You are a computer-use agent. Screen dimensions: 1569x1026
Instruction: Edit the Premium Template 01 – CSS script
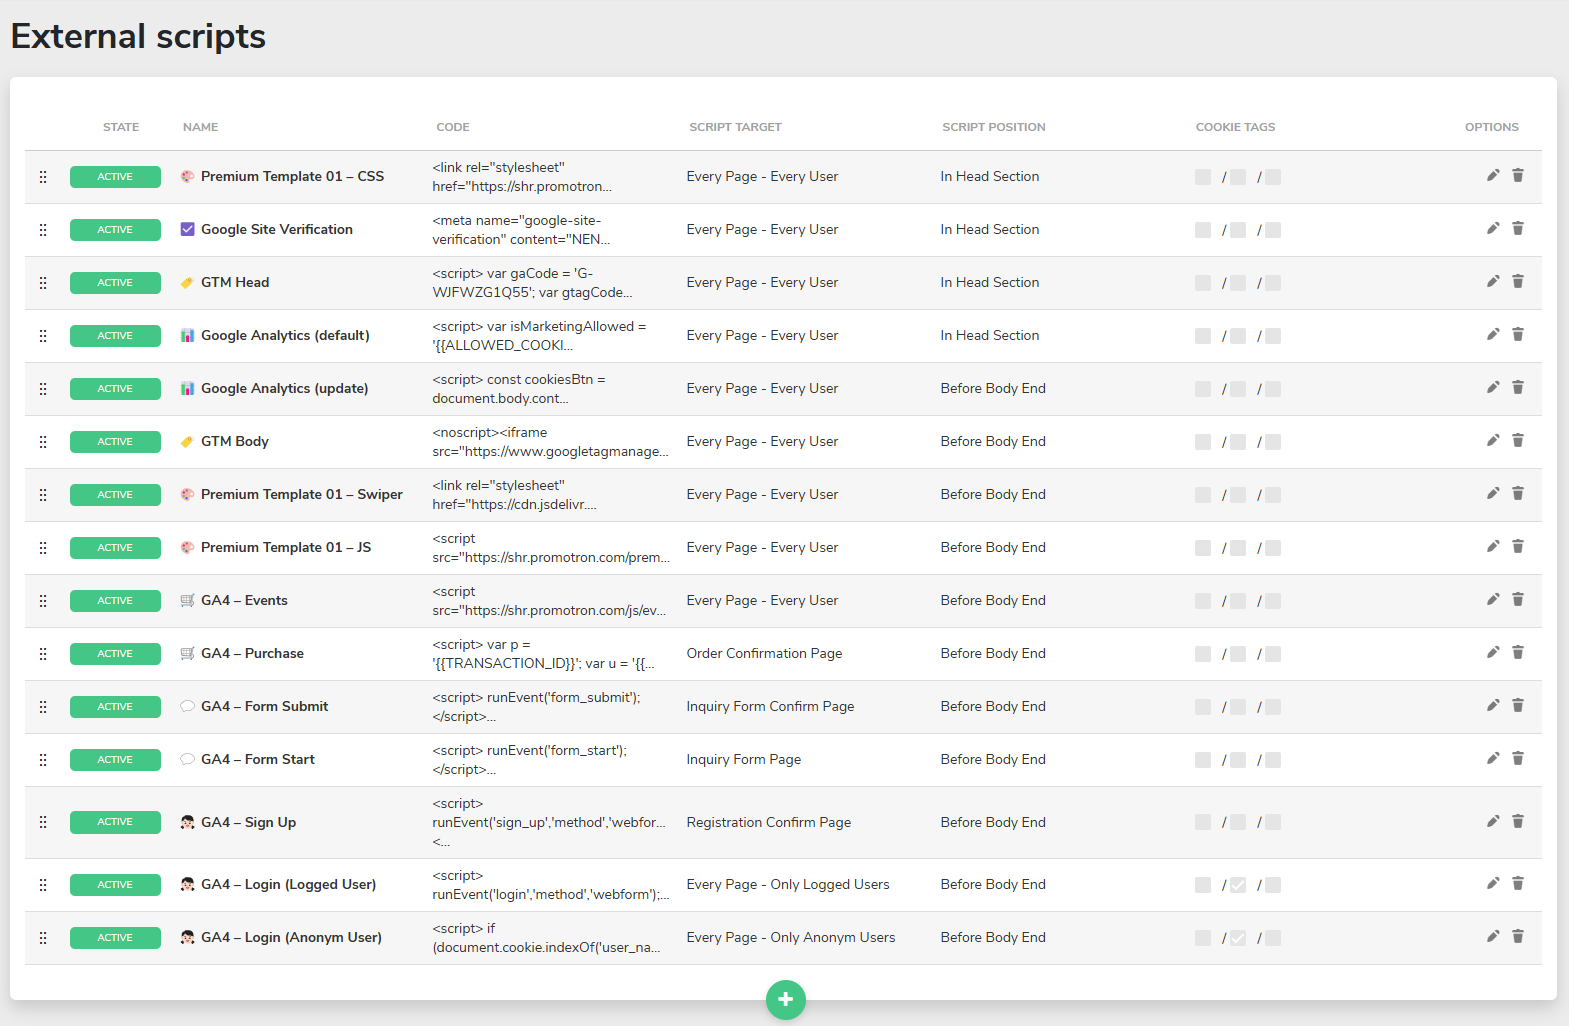tap(1493, 175)
